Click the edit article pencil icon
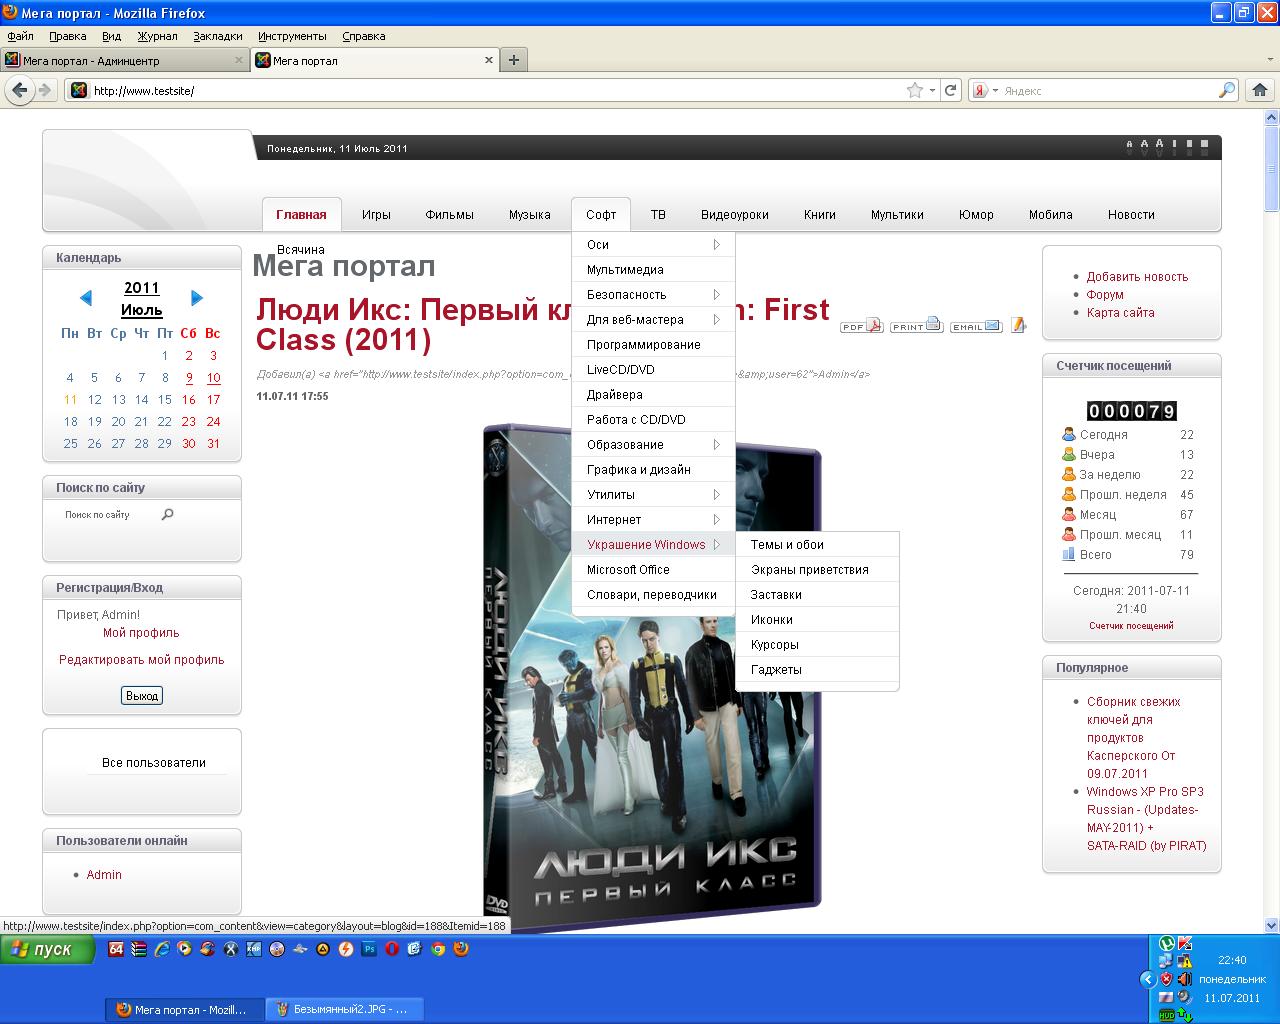The image size is (1280, 1024). point(1018,325)
